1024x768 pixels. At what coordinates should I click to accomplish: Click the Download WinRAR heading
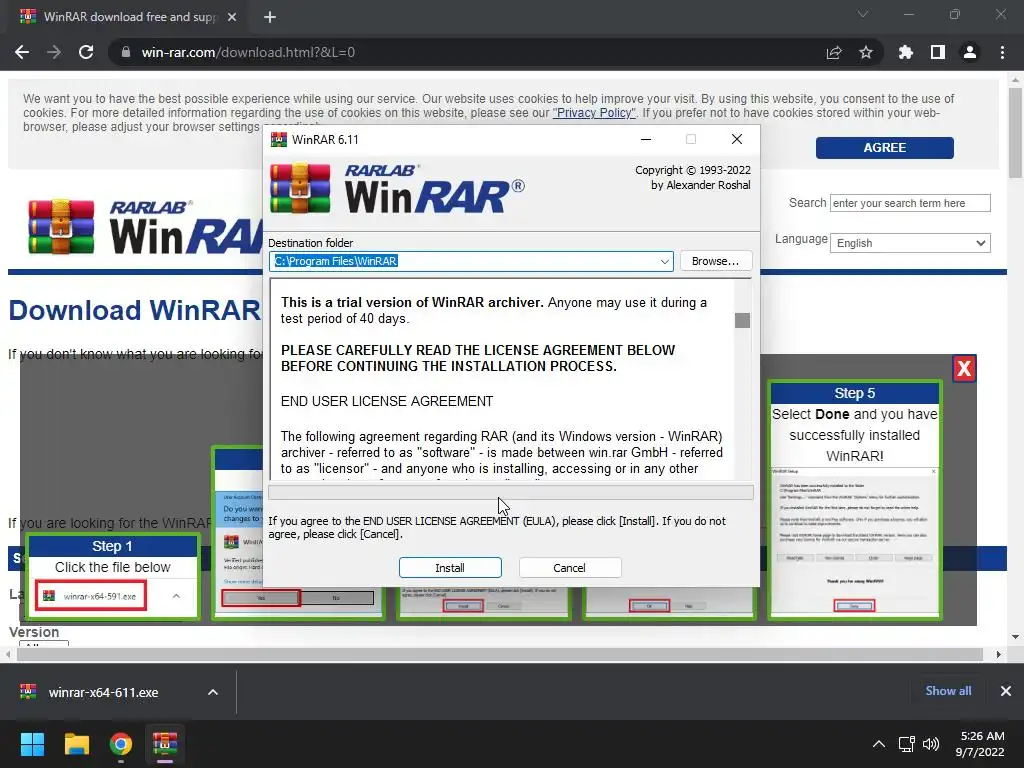[135, 310]
